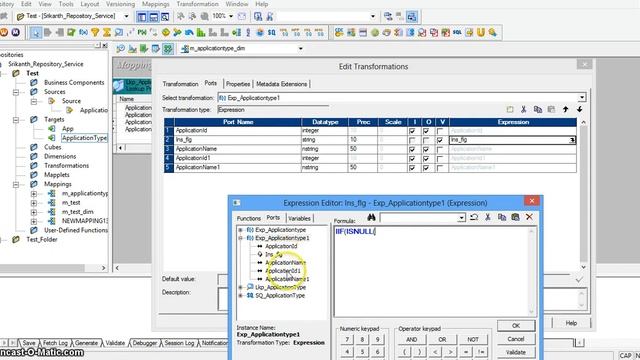Click the ports grid vertical scrollbar
640x360 pixels.
(583, 194)
